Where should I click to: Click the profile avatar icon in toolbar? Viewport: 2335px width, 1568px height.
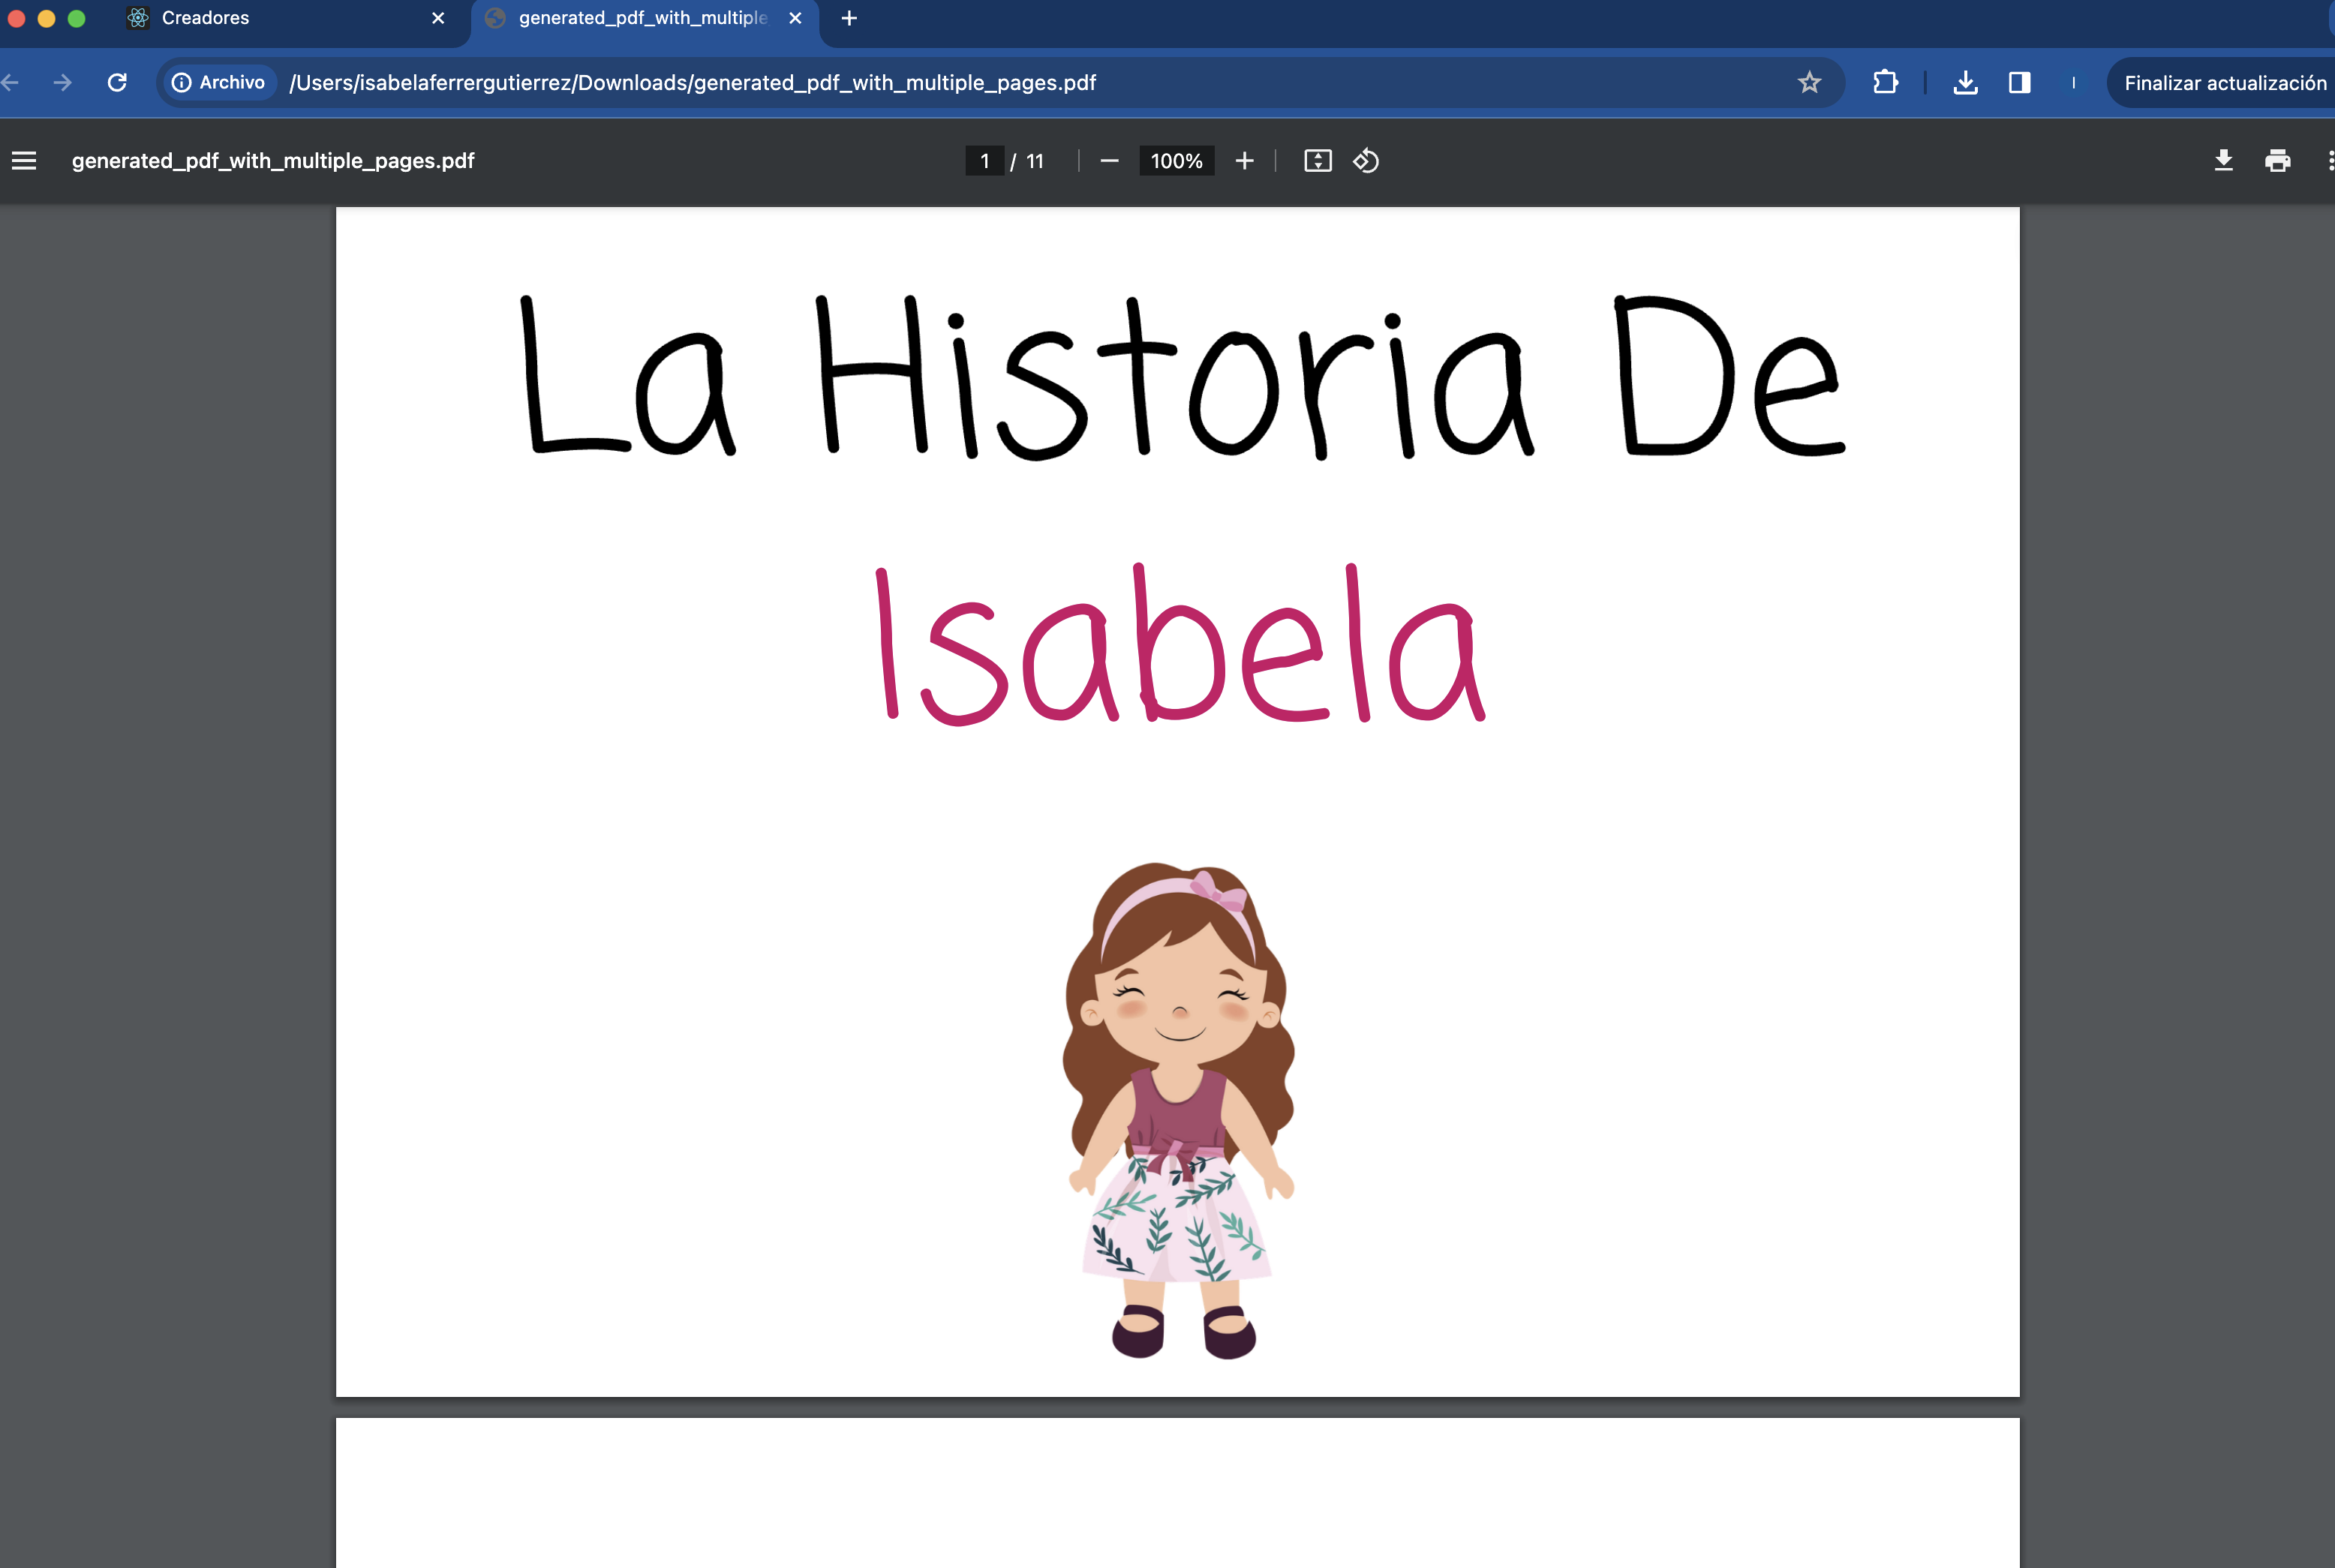(2073, 82)
